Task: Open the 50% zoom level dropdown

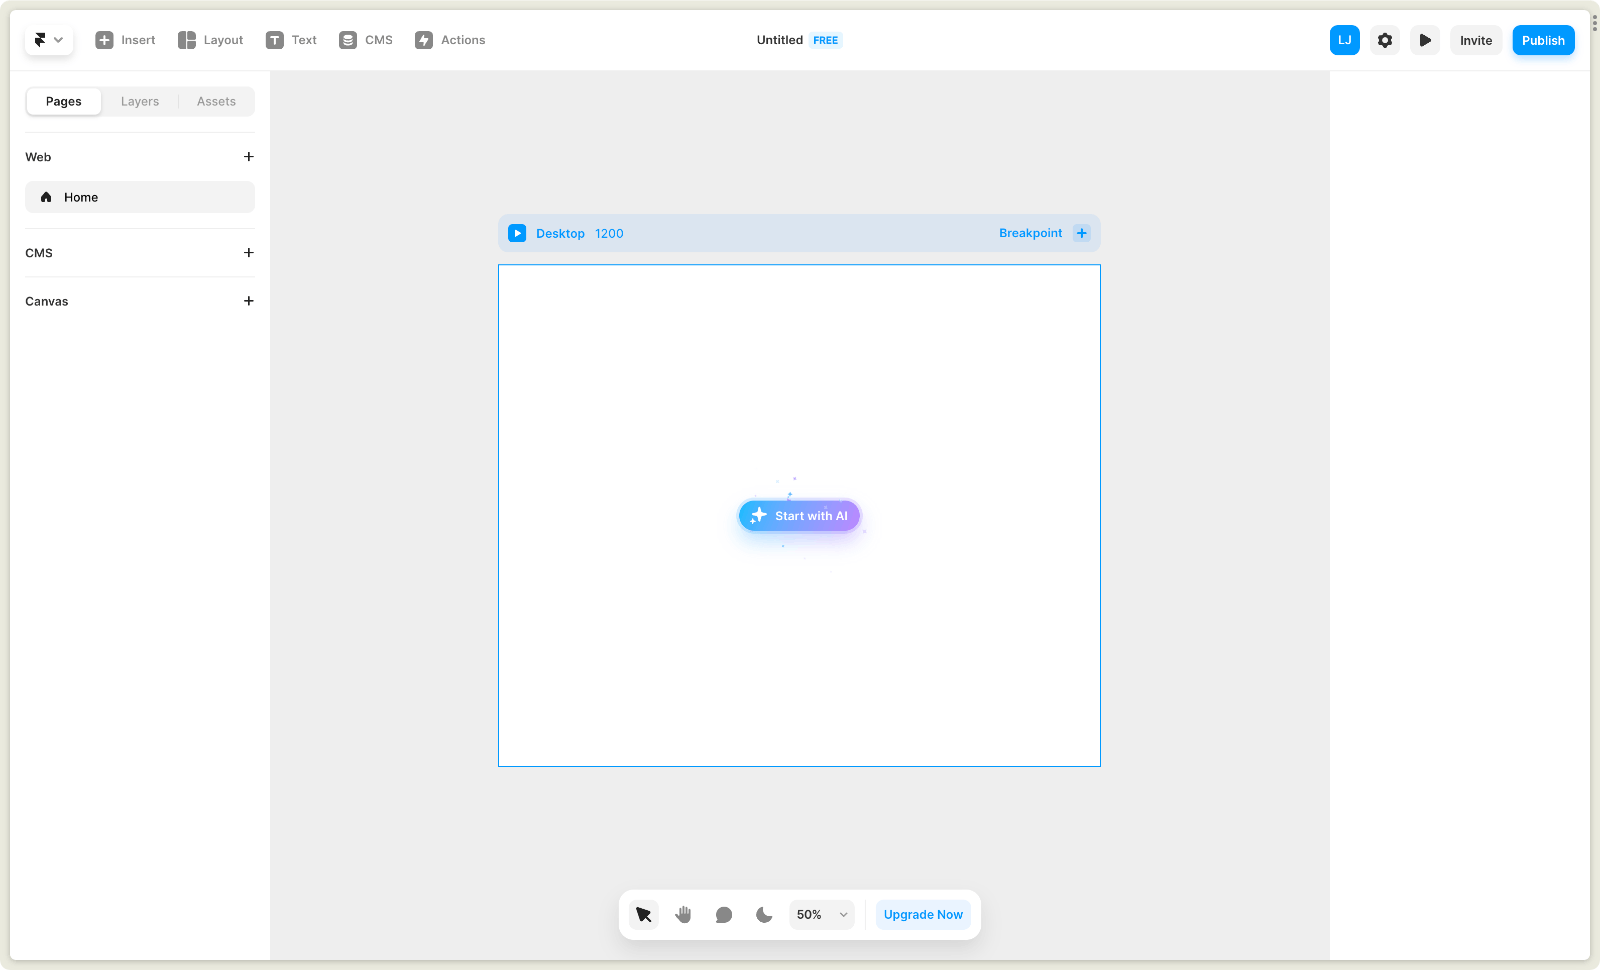Action: click(x=820, y=914)
